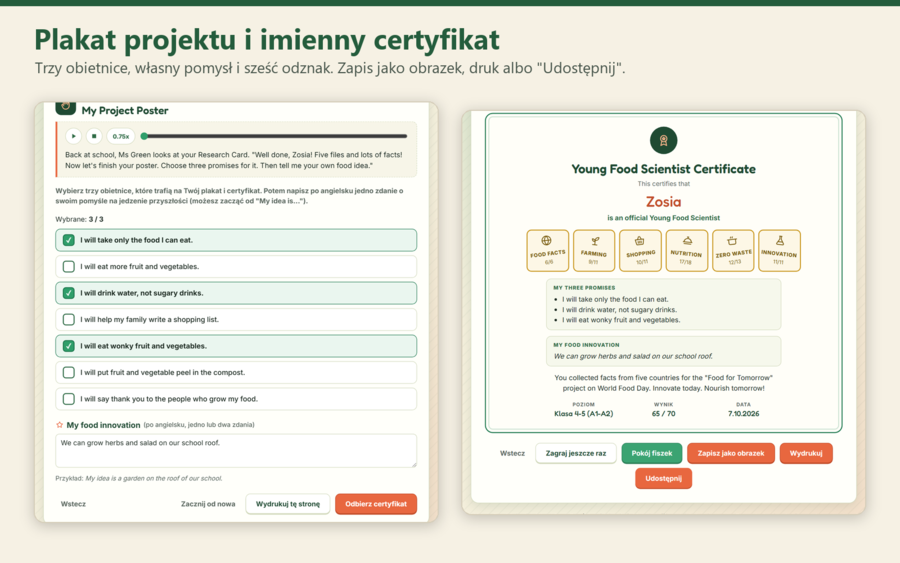Screen dimensions: 900x563
Task: Uncheck "I will eat wonky fruit and vegetables"
Action: click(x=236, y=345)
